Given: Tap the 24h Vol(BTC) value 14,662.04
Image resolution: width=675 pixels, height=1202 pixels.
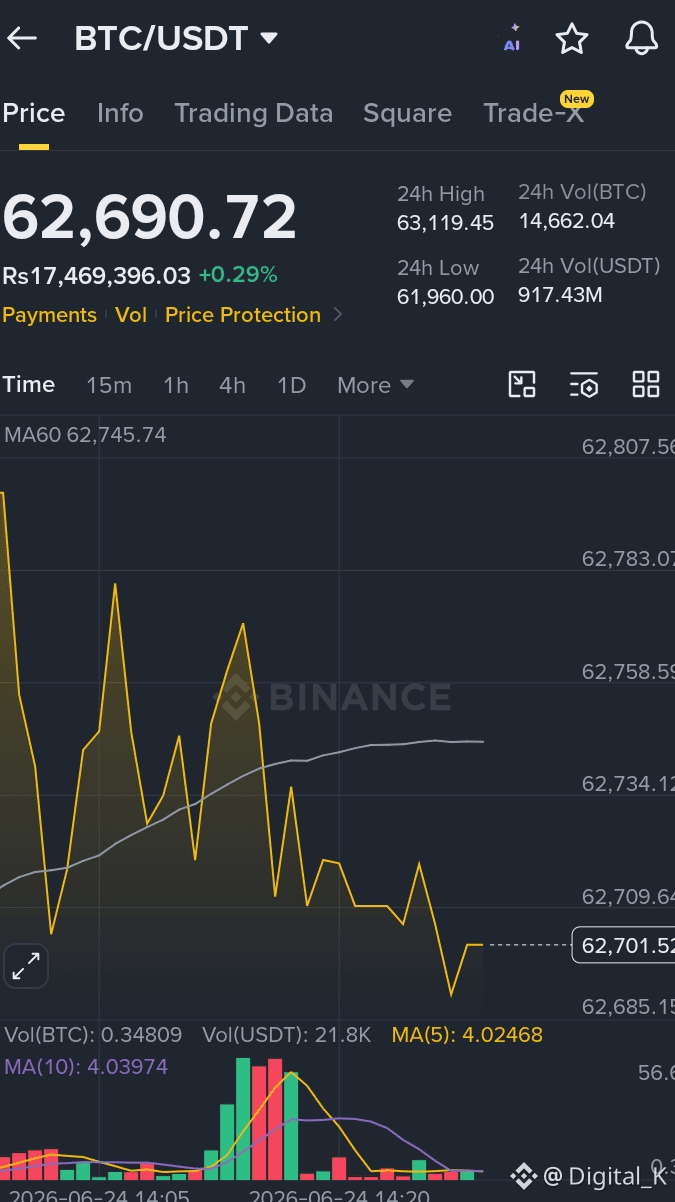Looking at the screenshot, I should [566, 221].
